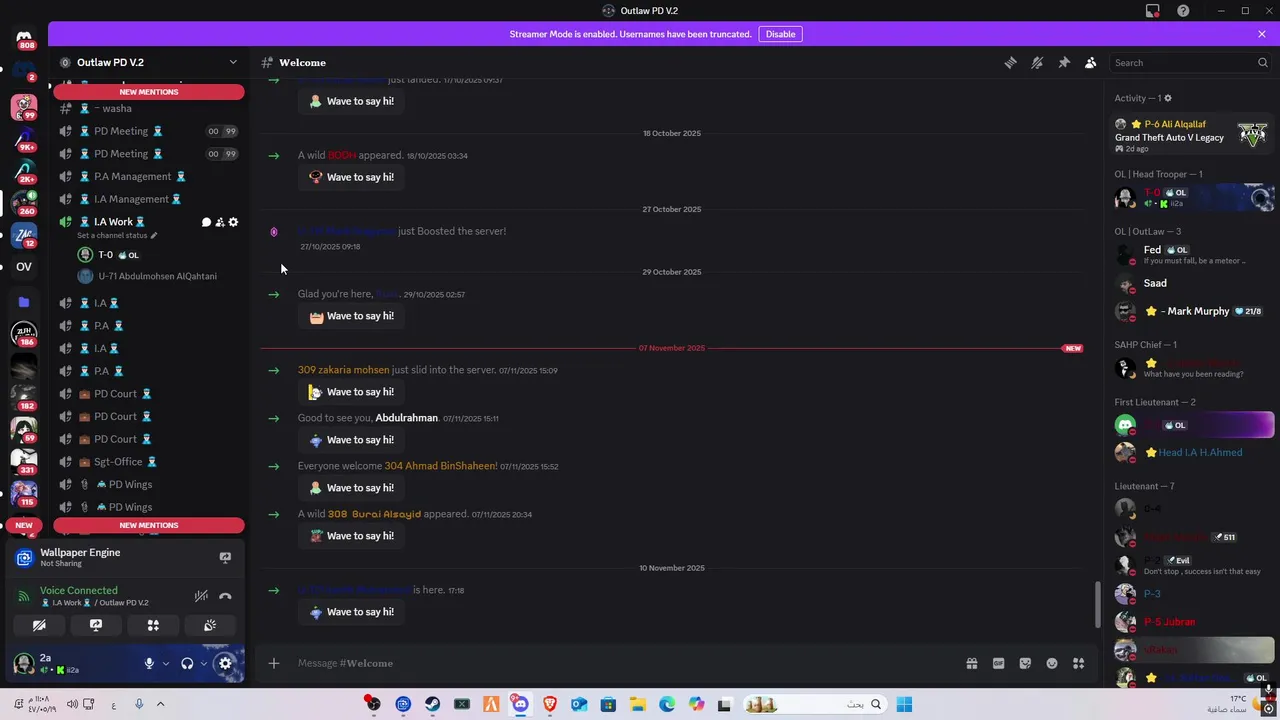Open member Head I.A H.Ahmed

[x=1193, y=452]
